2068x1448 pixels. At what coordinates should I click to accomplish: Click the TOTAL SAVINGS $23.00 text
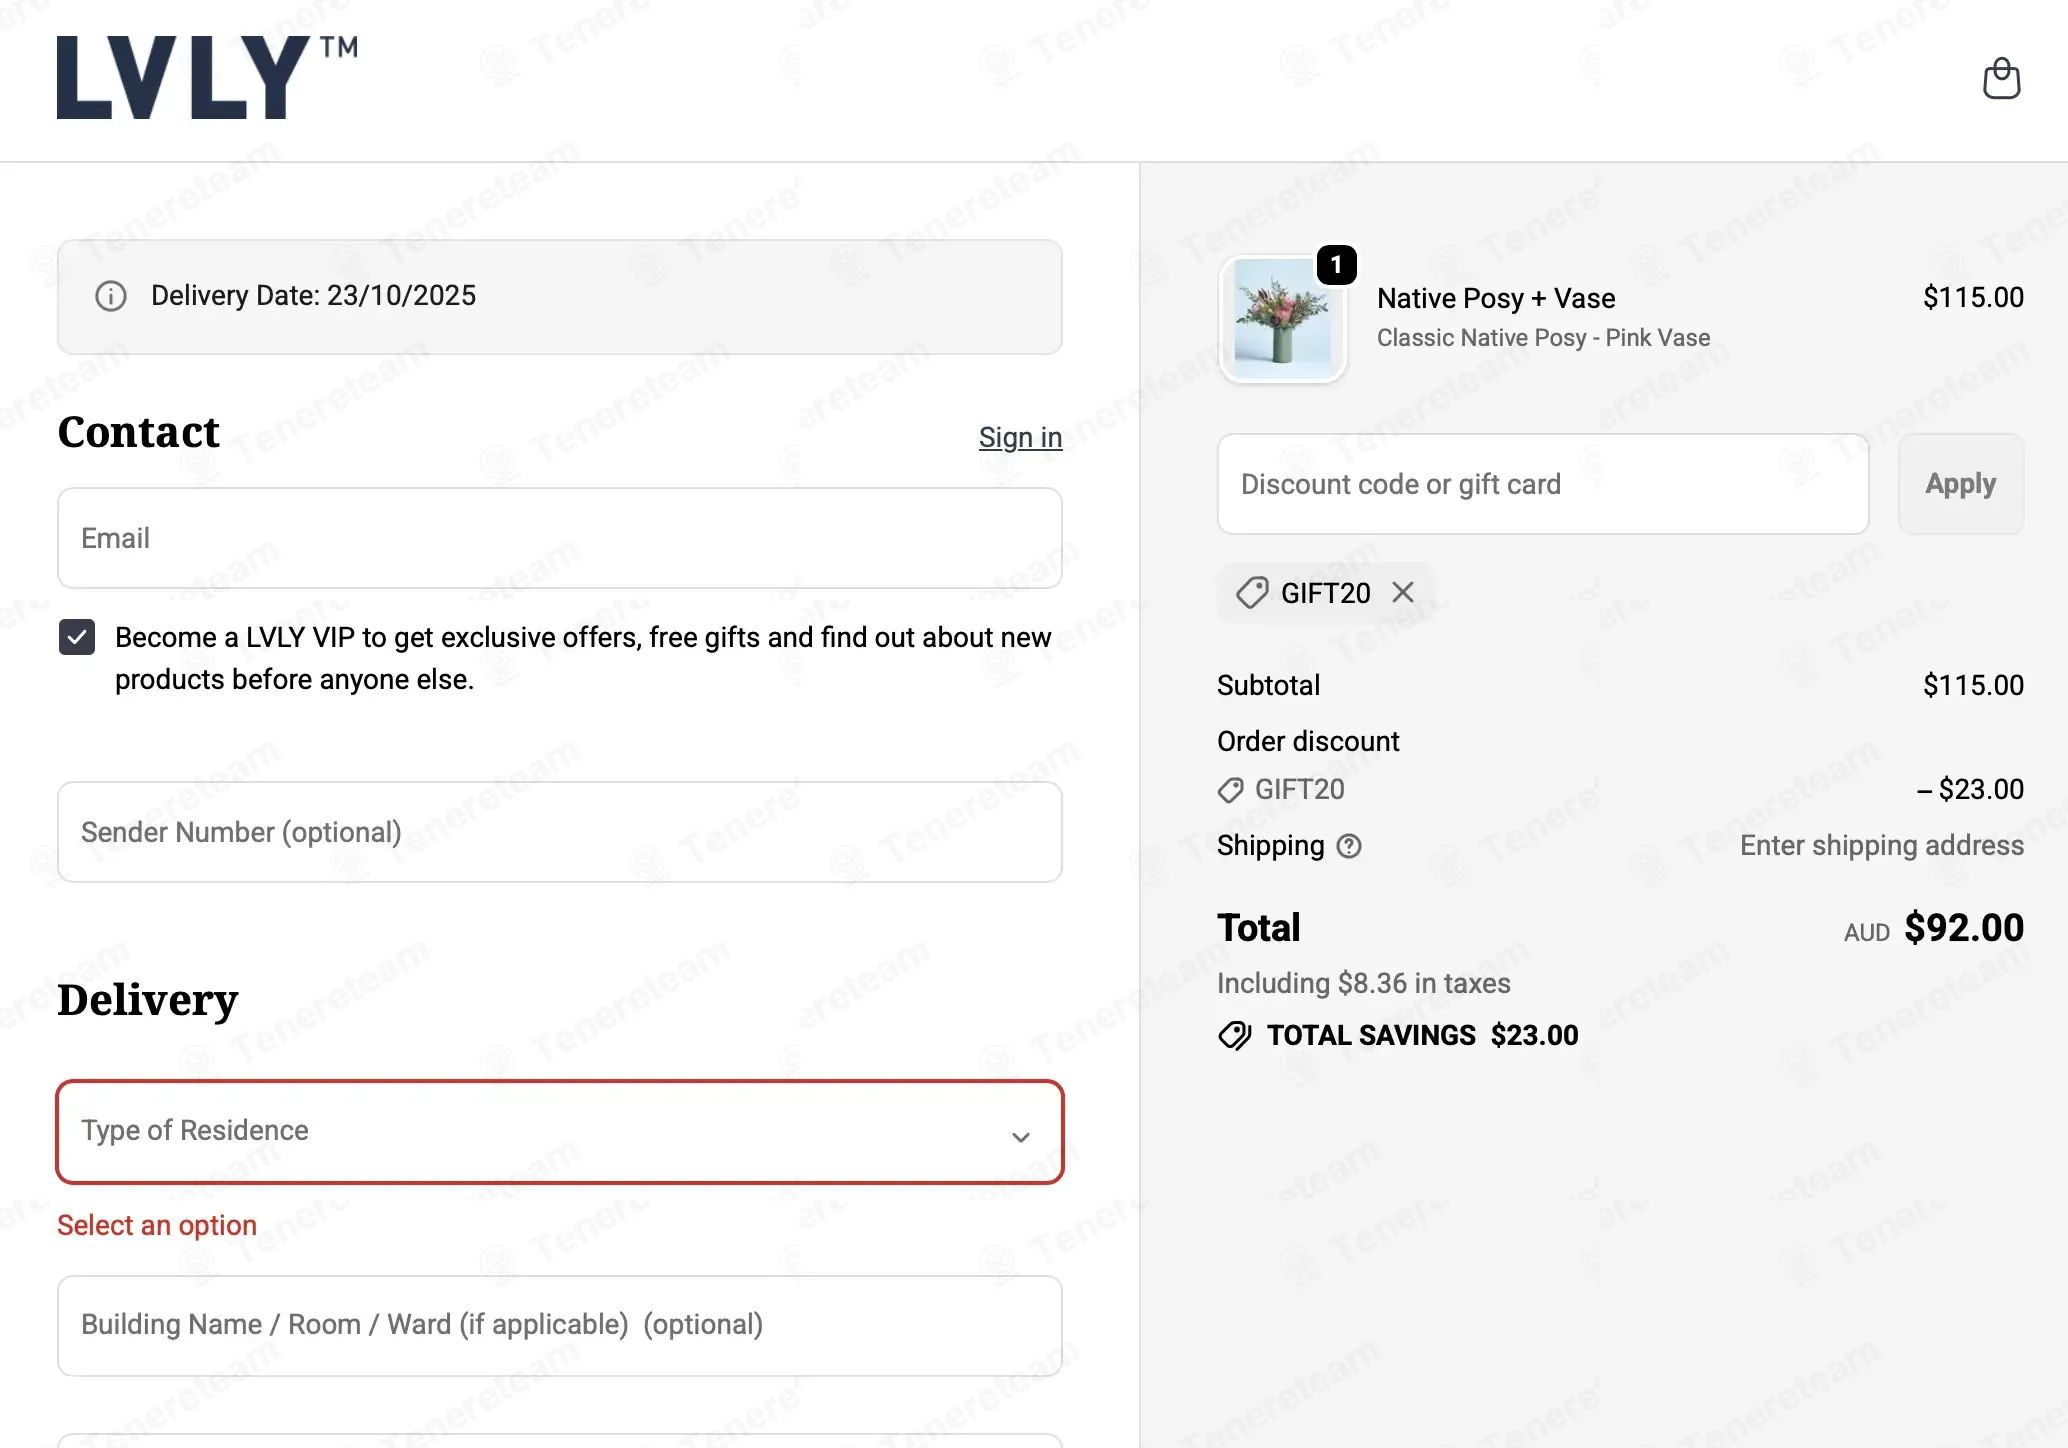[1422, 1035]
